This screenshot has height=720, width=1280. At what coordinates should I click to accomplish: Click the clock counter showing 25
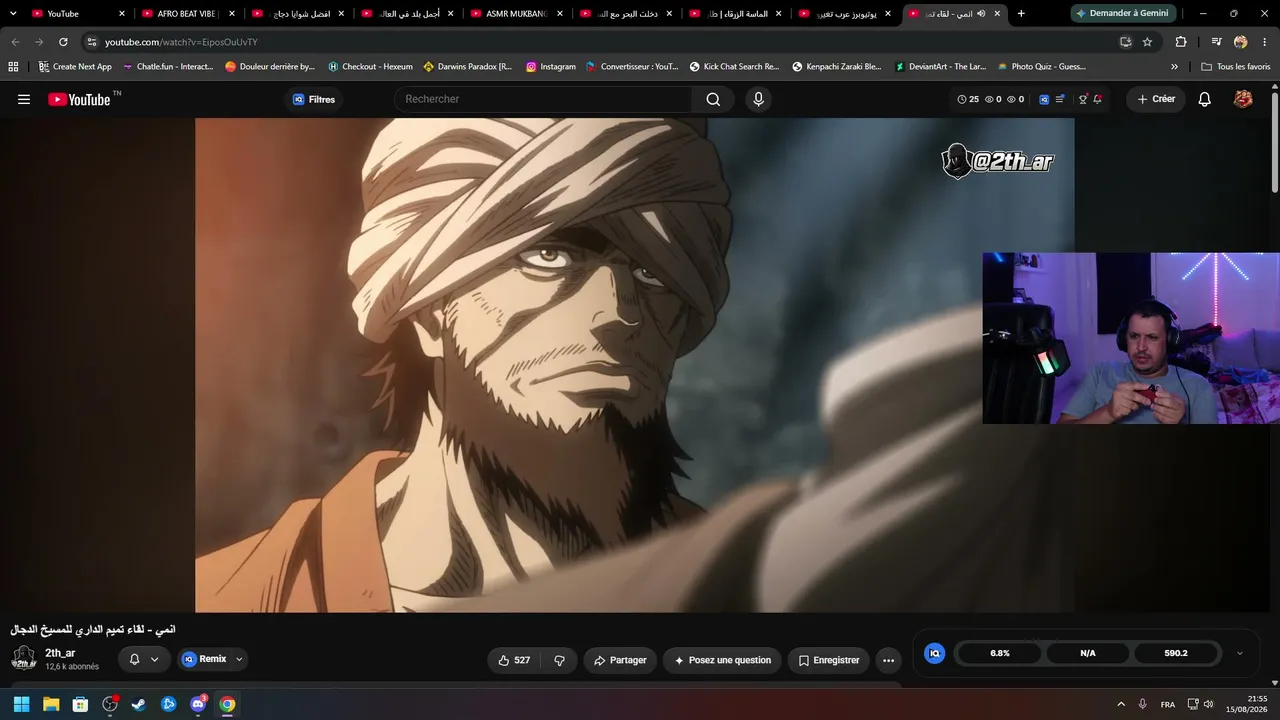click(968, 99)
